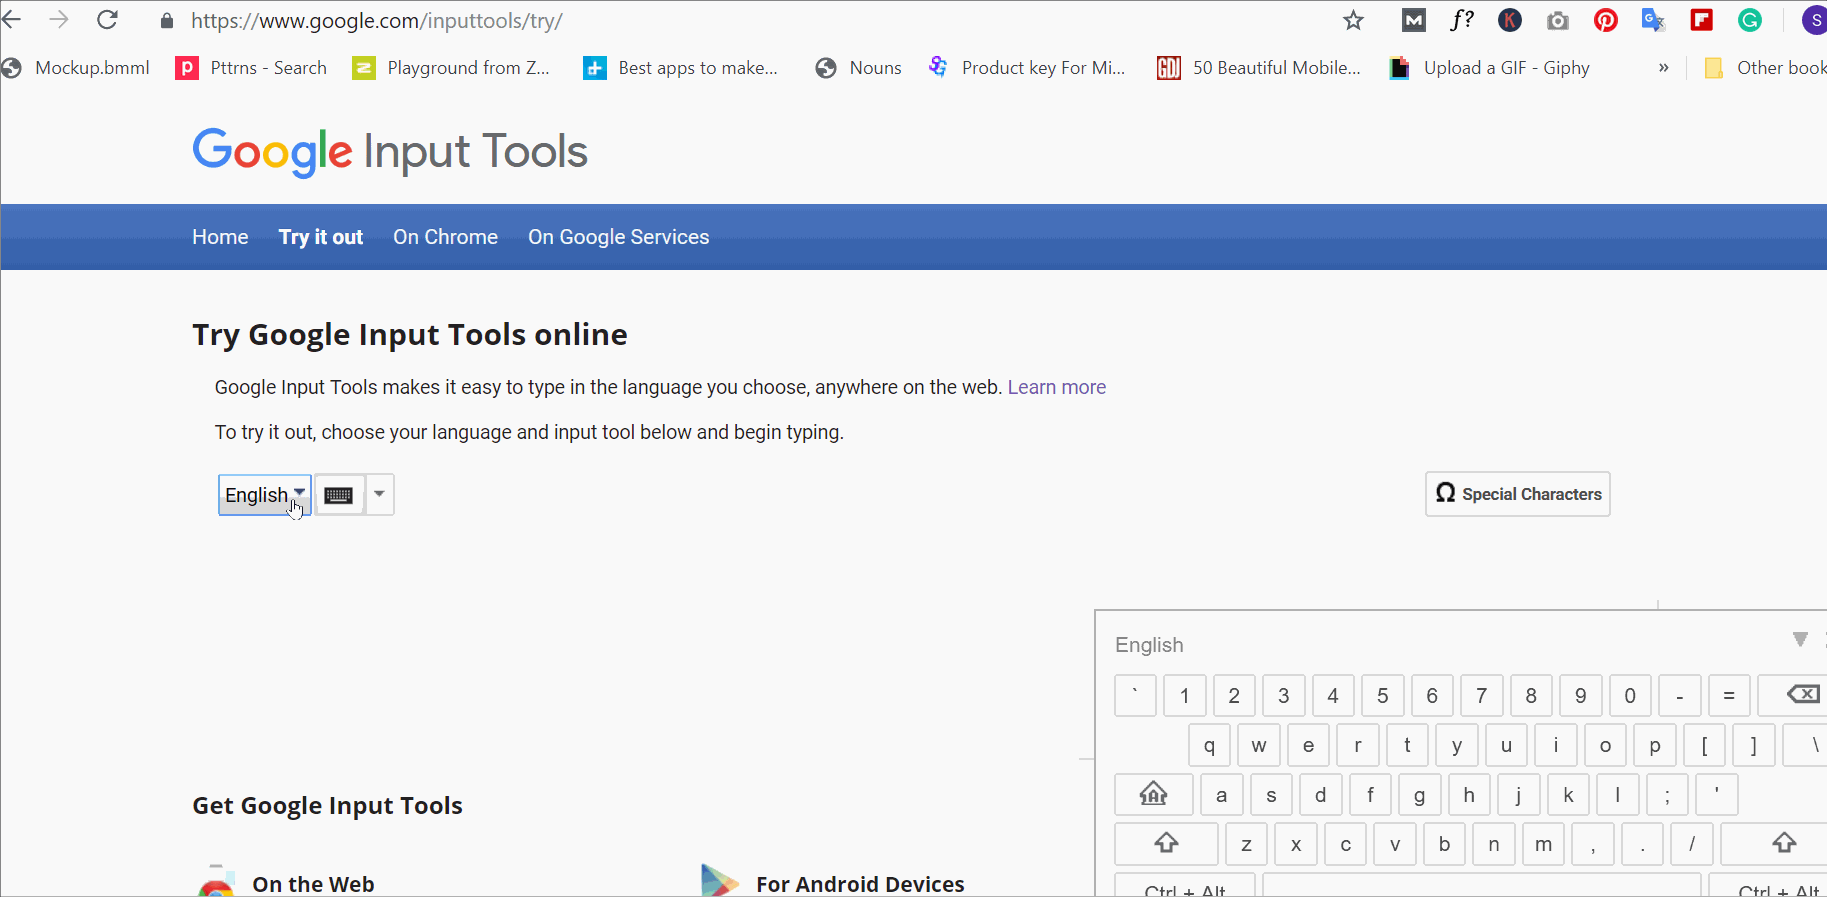Screen dimensions: 1827x897
Task: Tap the left shift key on virtual keyboard
Action: pos(1166,843)
